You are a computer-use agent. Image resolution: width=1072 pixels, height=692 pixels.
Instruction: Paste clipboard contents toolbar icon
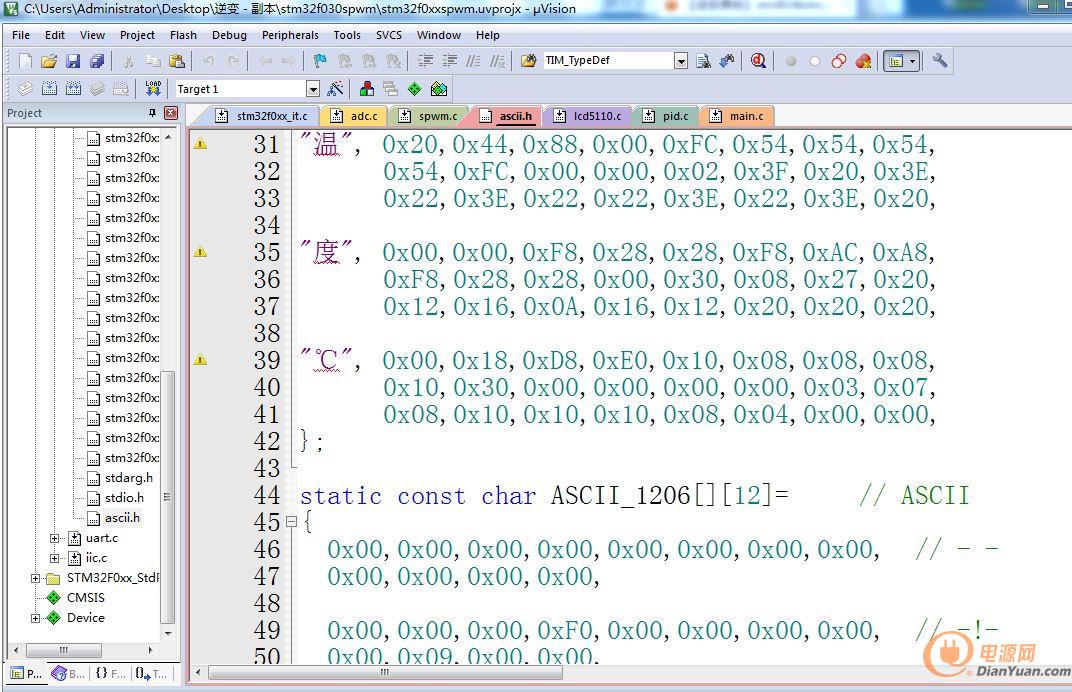coord(177,61)
